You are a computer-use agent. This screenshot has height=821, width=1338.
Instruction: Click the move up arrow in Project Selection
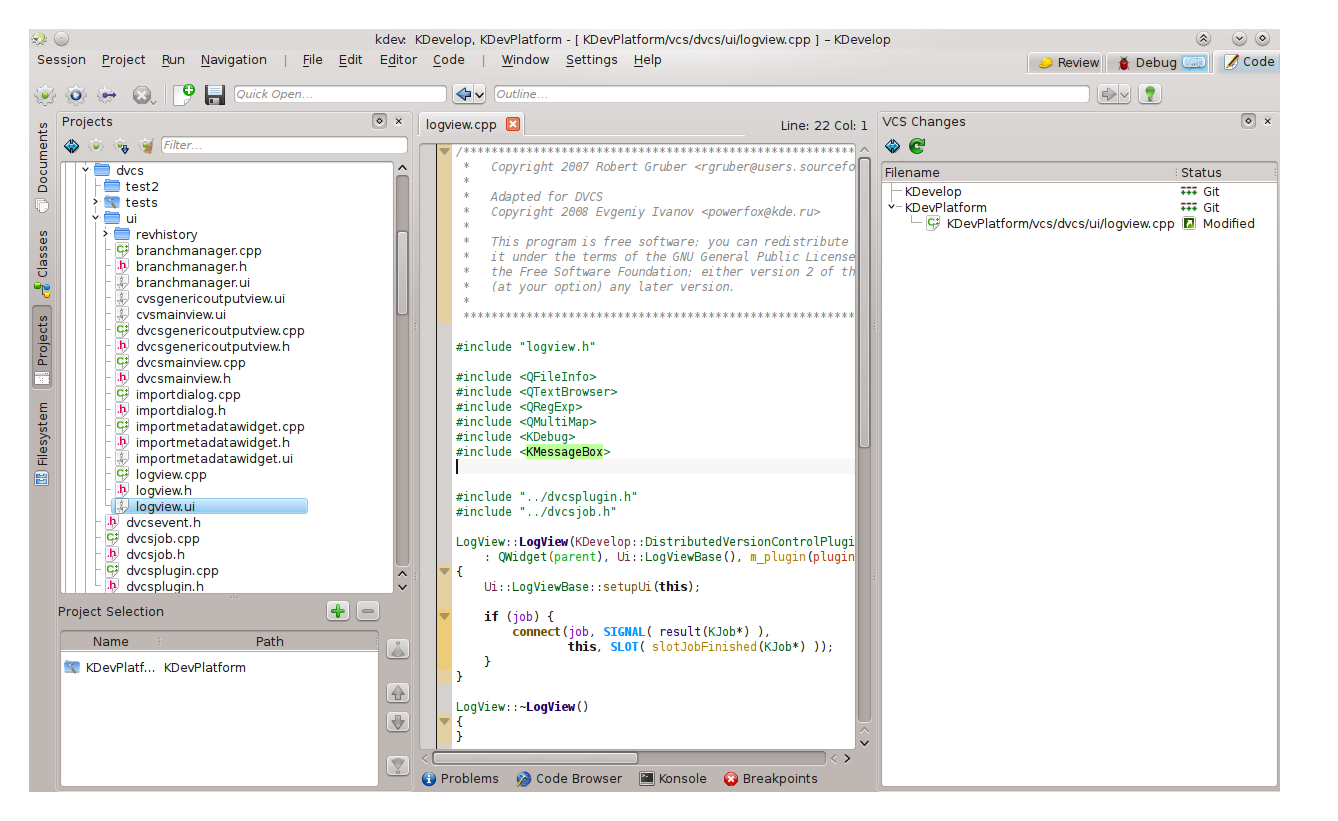point(398,692)
